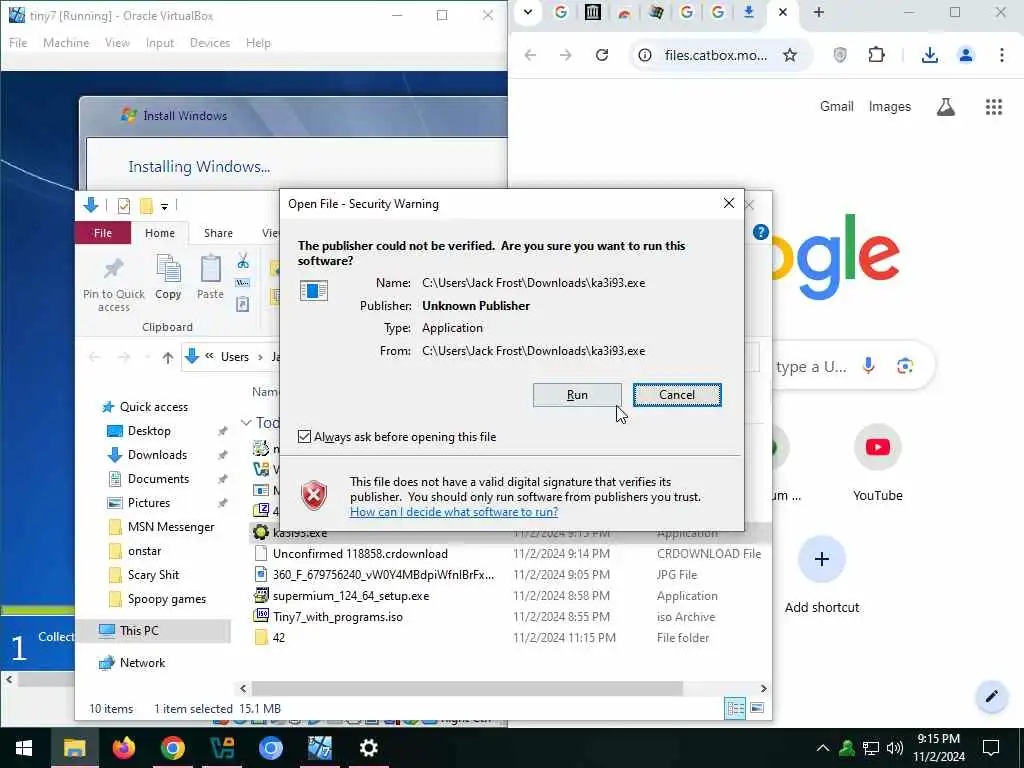This screenshot has width=1024, height=768.
Task: Open VirtualBox Help menu
Action: click(258, 42)
